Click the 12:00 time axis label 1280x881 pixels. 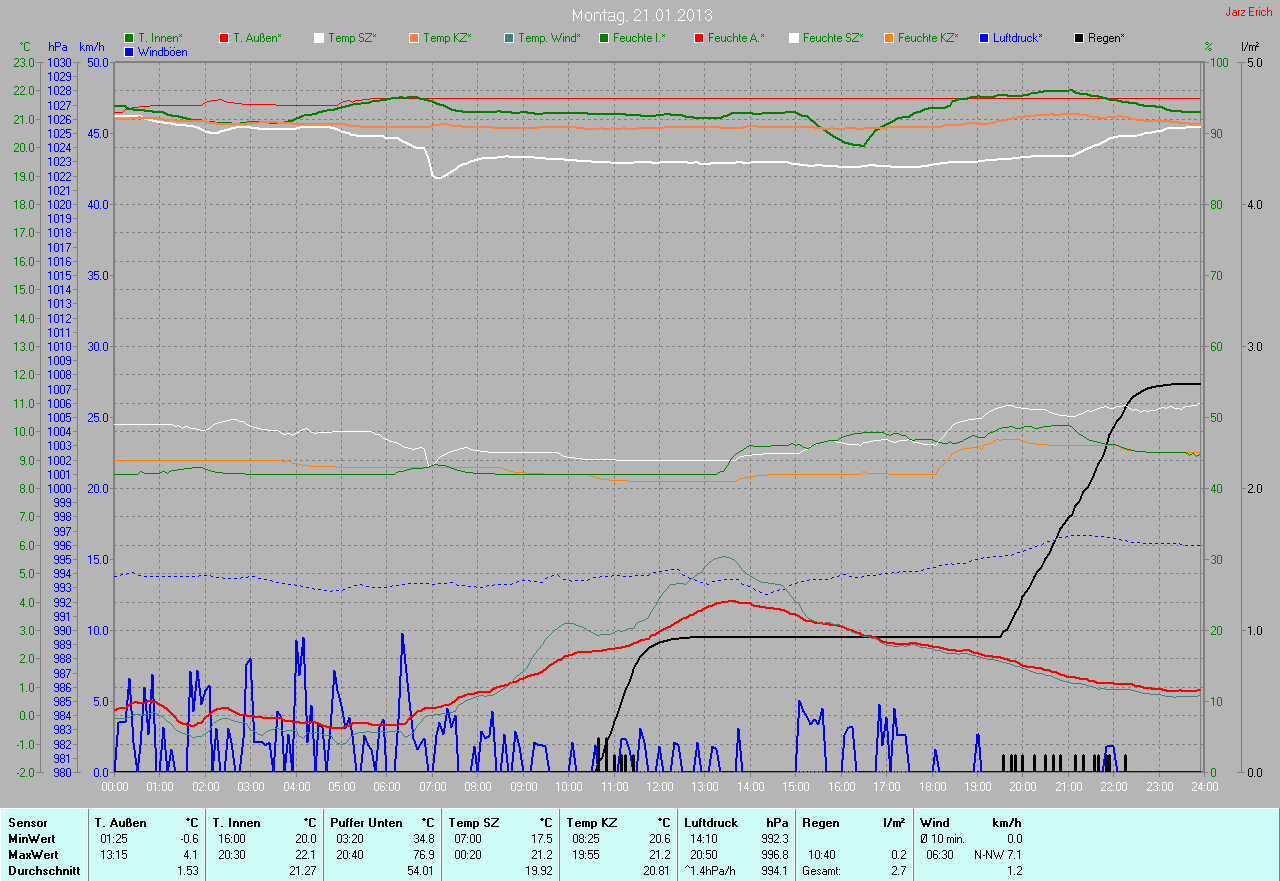pos(659,787)
